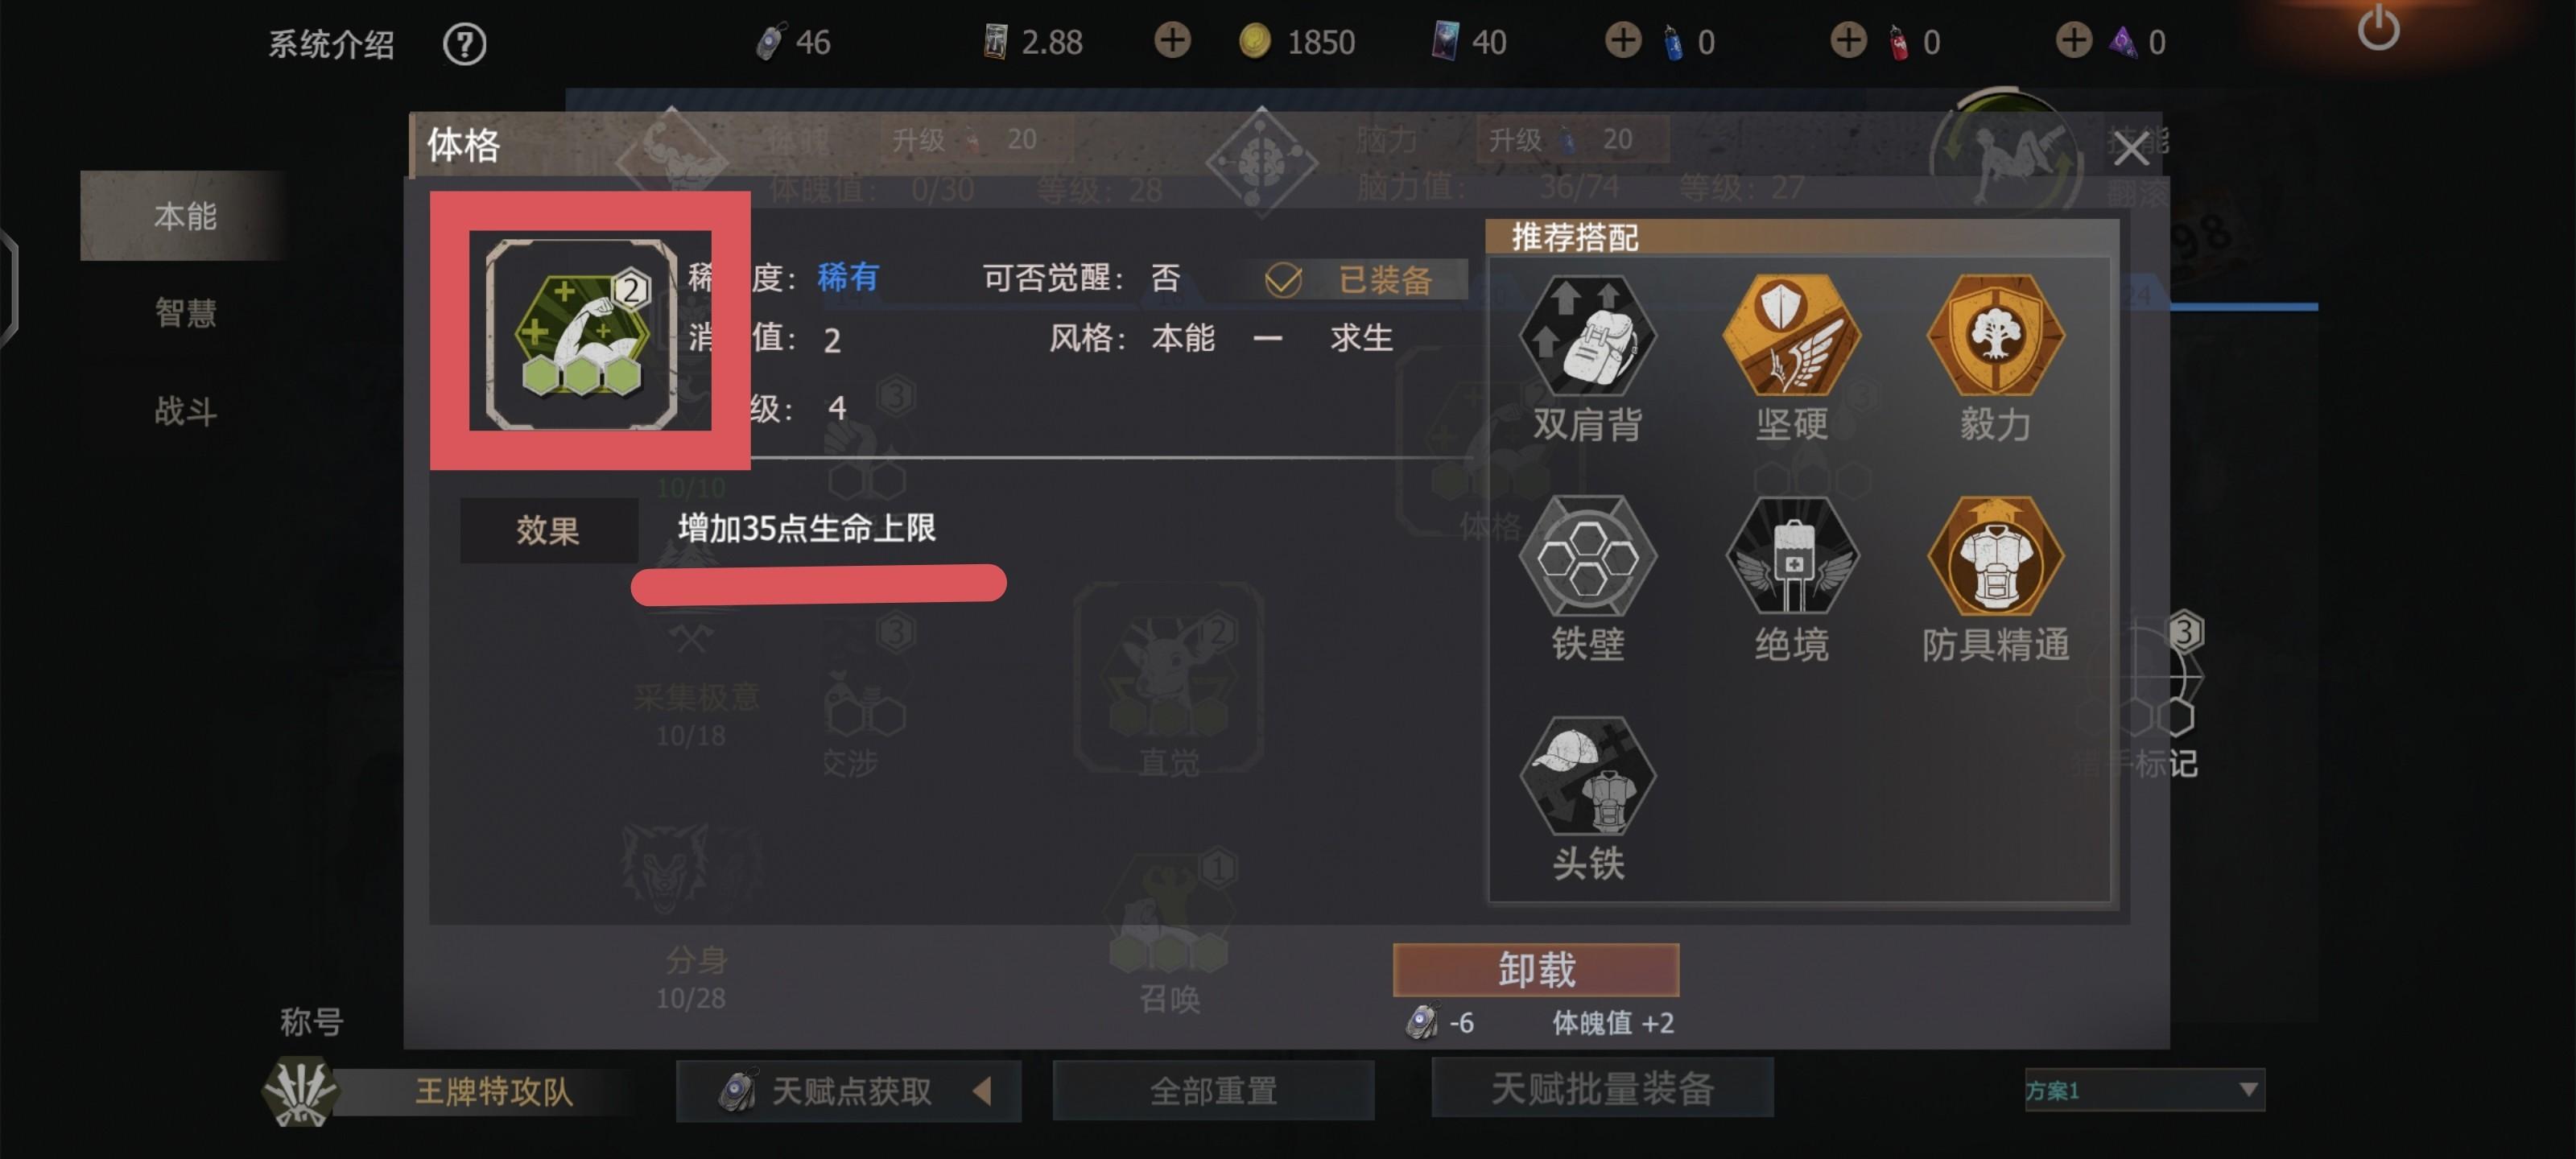Image resolution: width=2576 pixels, height=1159 pixels.
Task: Close the 体格 talent detail dialog
Action: [2130, 150]
